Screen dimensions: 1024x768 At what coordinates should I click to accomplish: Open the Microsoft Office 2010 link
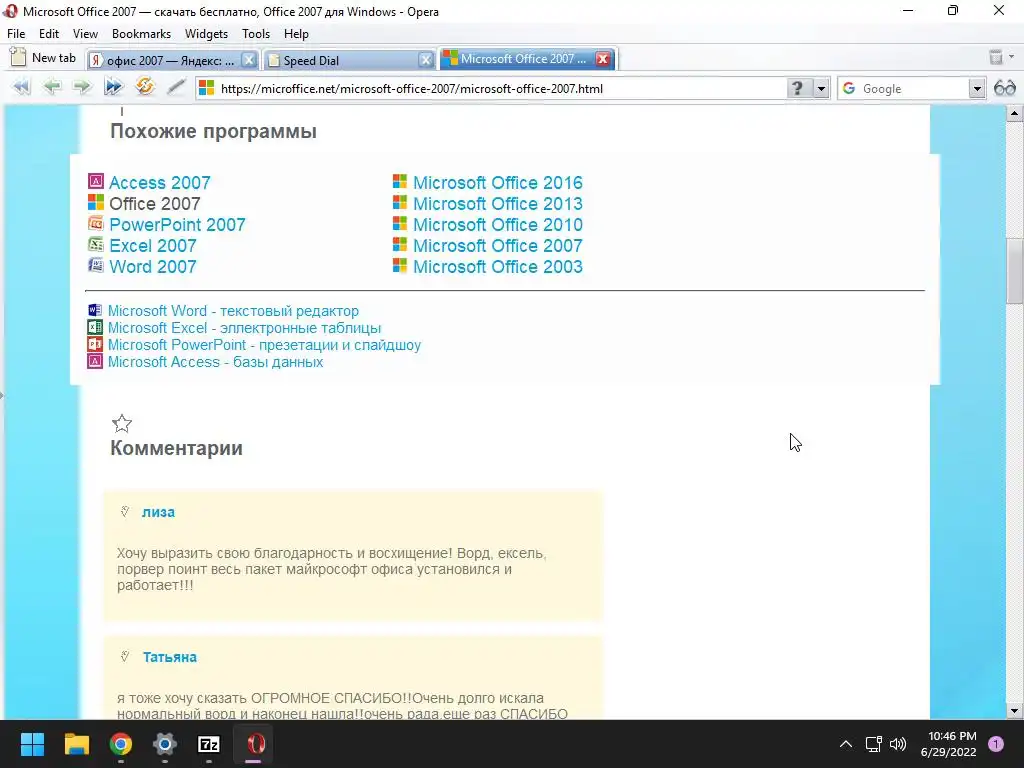(x=498, y=224)
